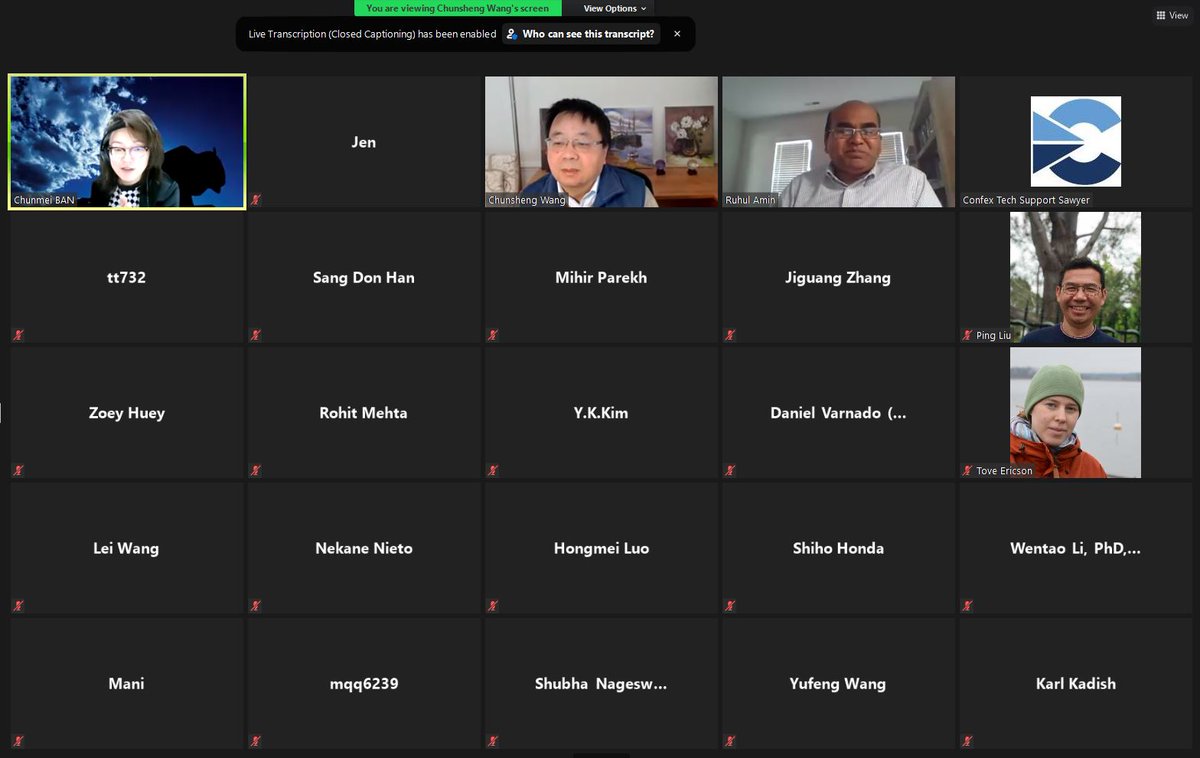The image size is (1200, 758).
Task: Click the name Jiguang Zhang
Action: pyautogui.click(x=838, y=278)
